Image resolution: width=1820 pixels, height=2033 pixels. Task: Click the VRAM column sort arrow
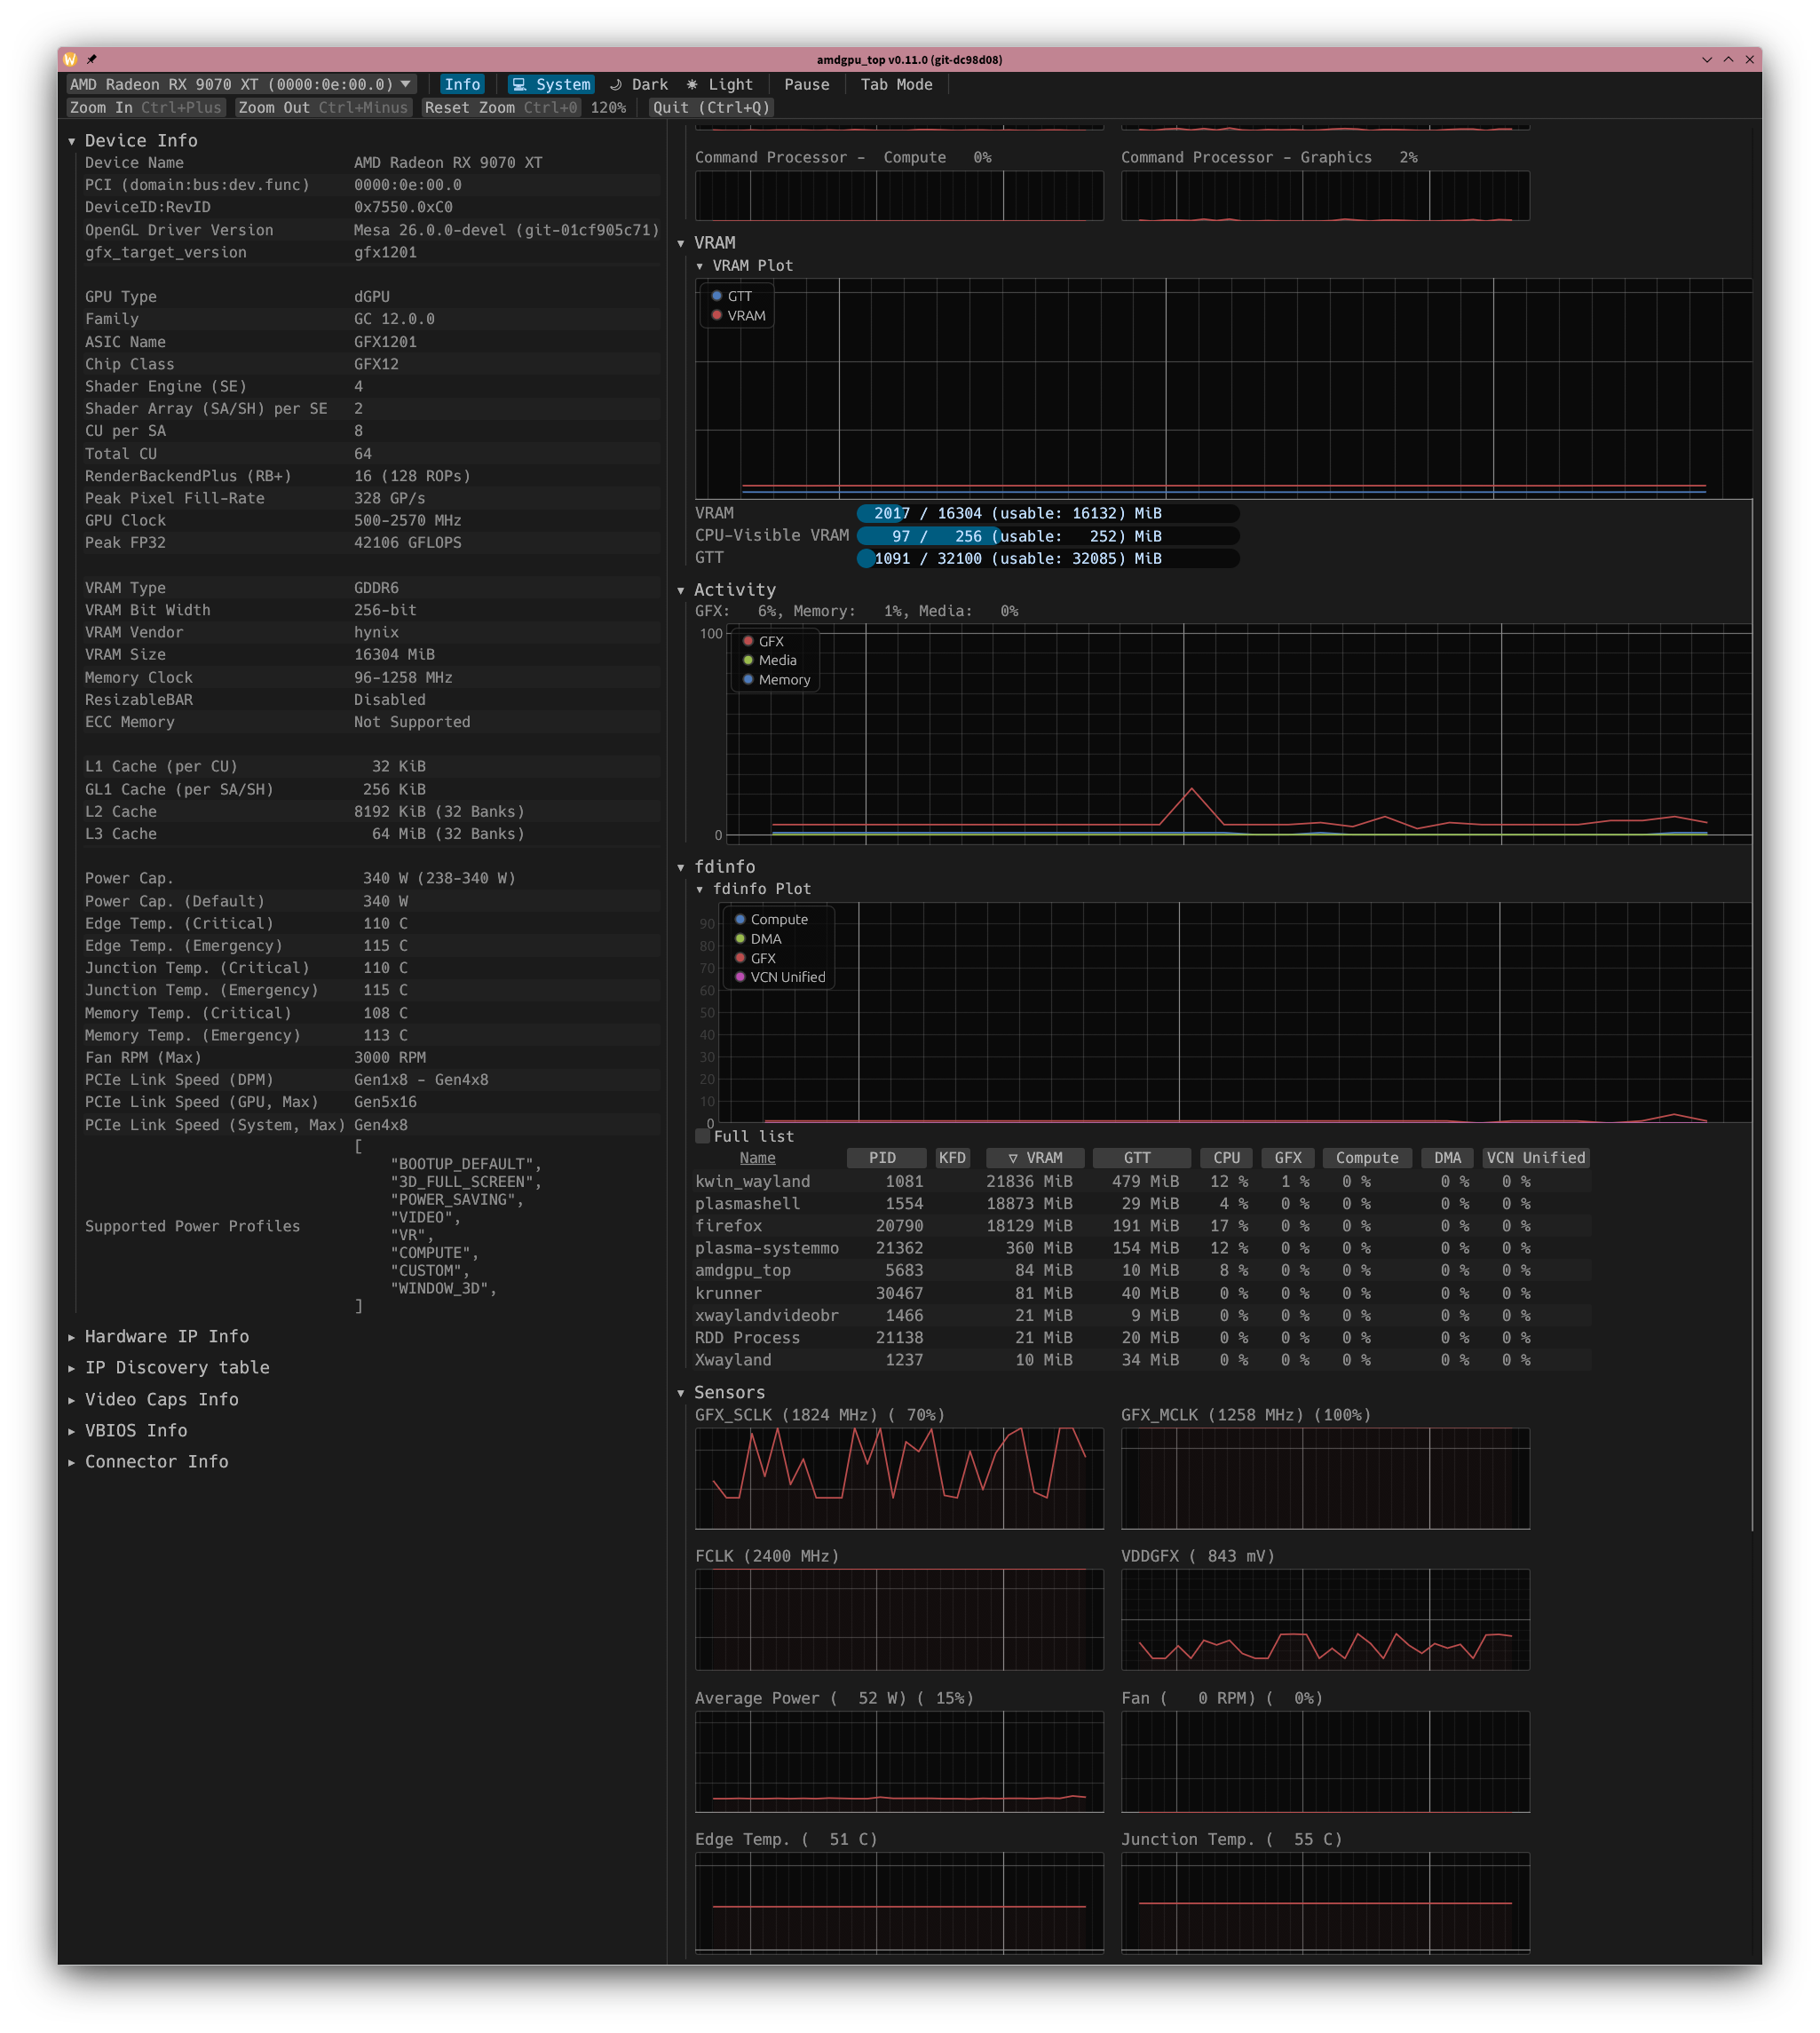click(x=1012, y=1158)
